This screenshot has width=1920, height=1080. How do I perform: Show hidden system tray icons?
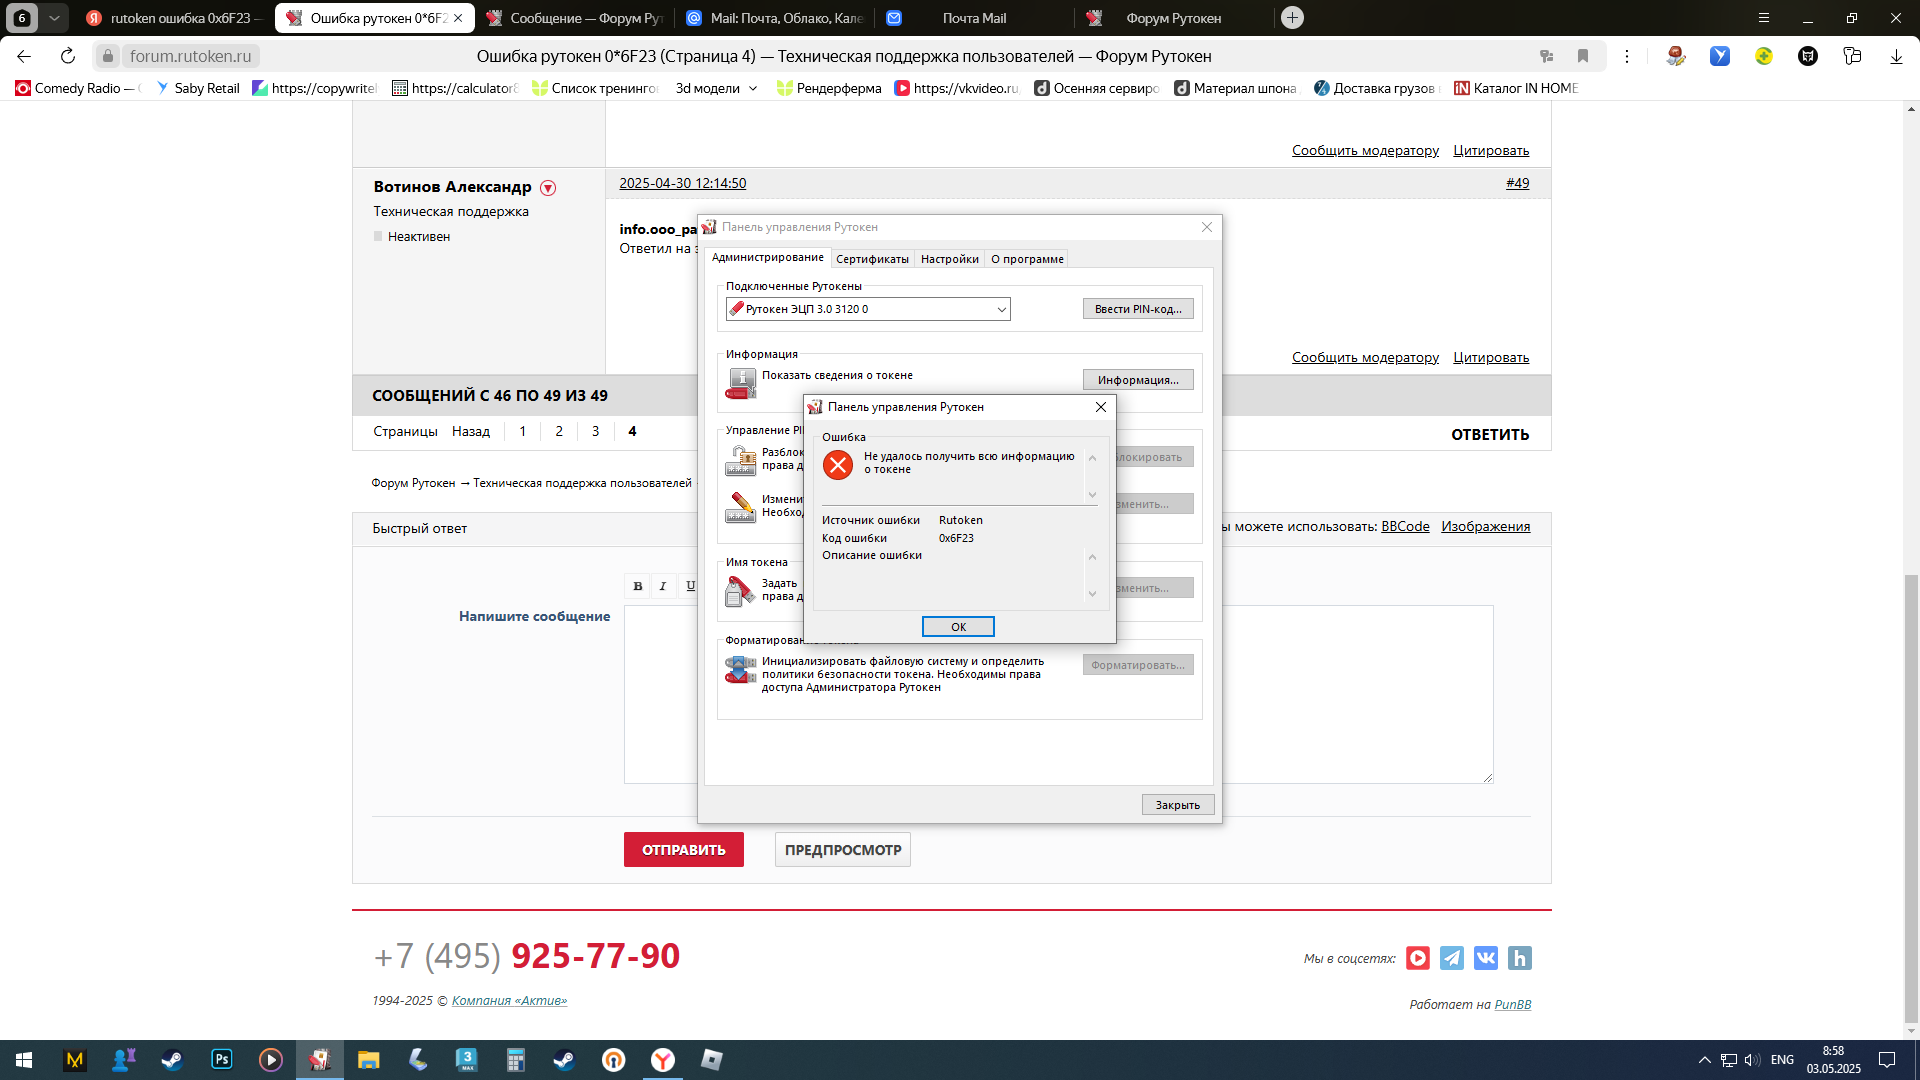coord(1704,1060)
